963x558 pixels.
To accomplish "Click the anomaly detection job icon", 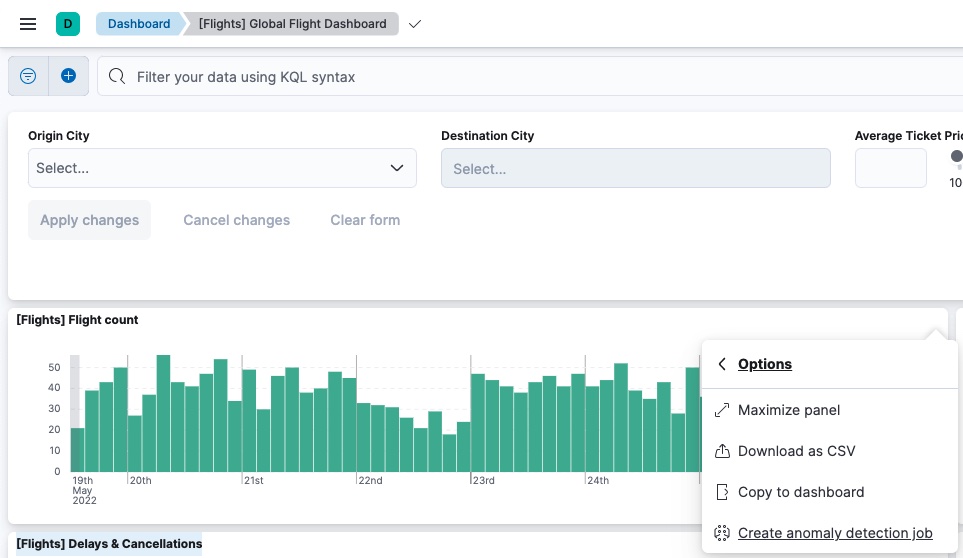I will coord(722,533).
